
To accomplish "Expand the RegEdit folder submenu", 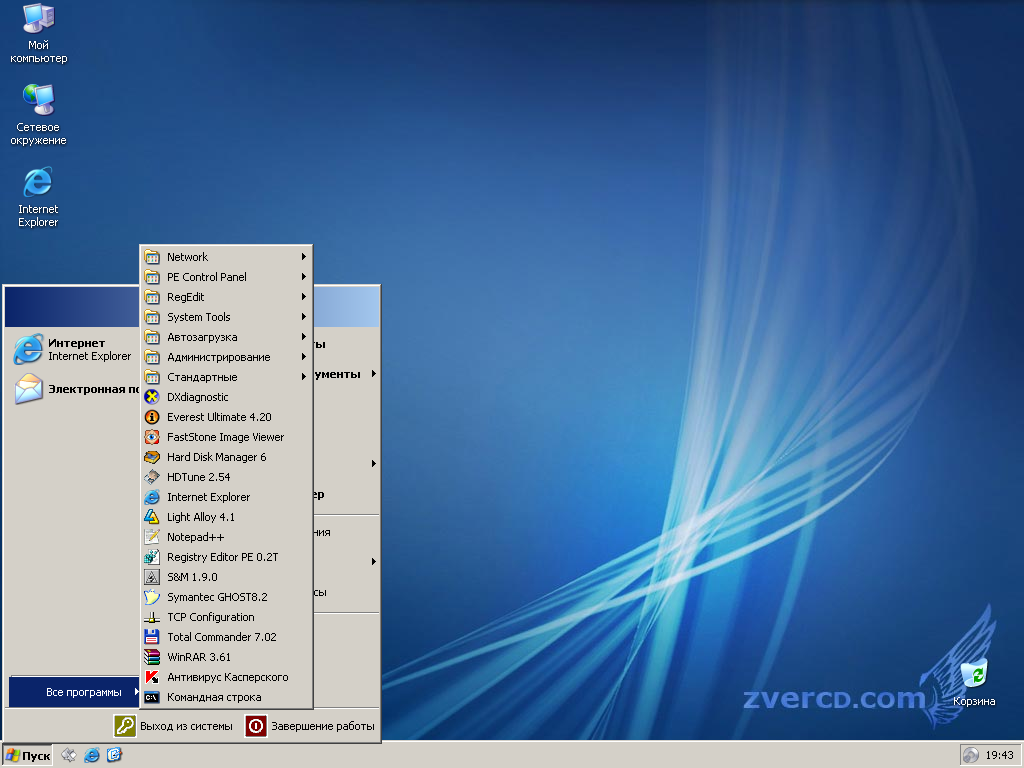I will tap(227, 297).
